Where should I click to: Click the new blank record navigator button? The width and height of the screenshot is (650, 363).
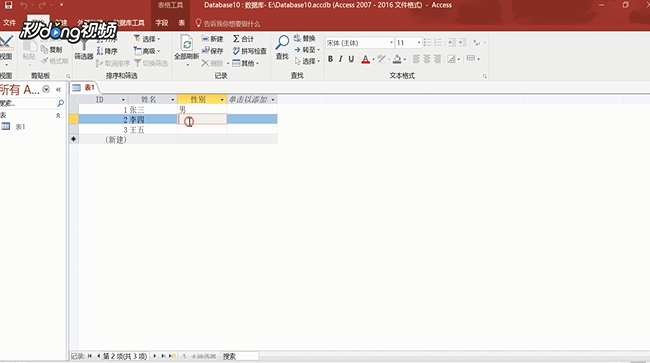point(172,356)
